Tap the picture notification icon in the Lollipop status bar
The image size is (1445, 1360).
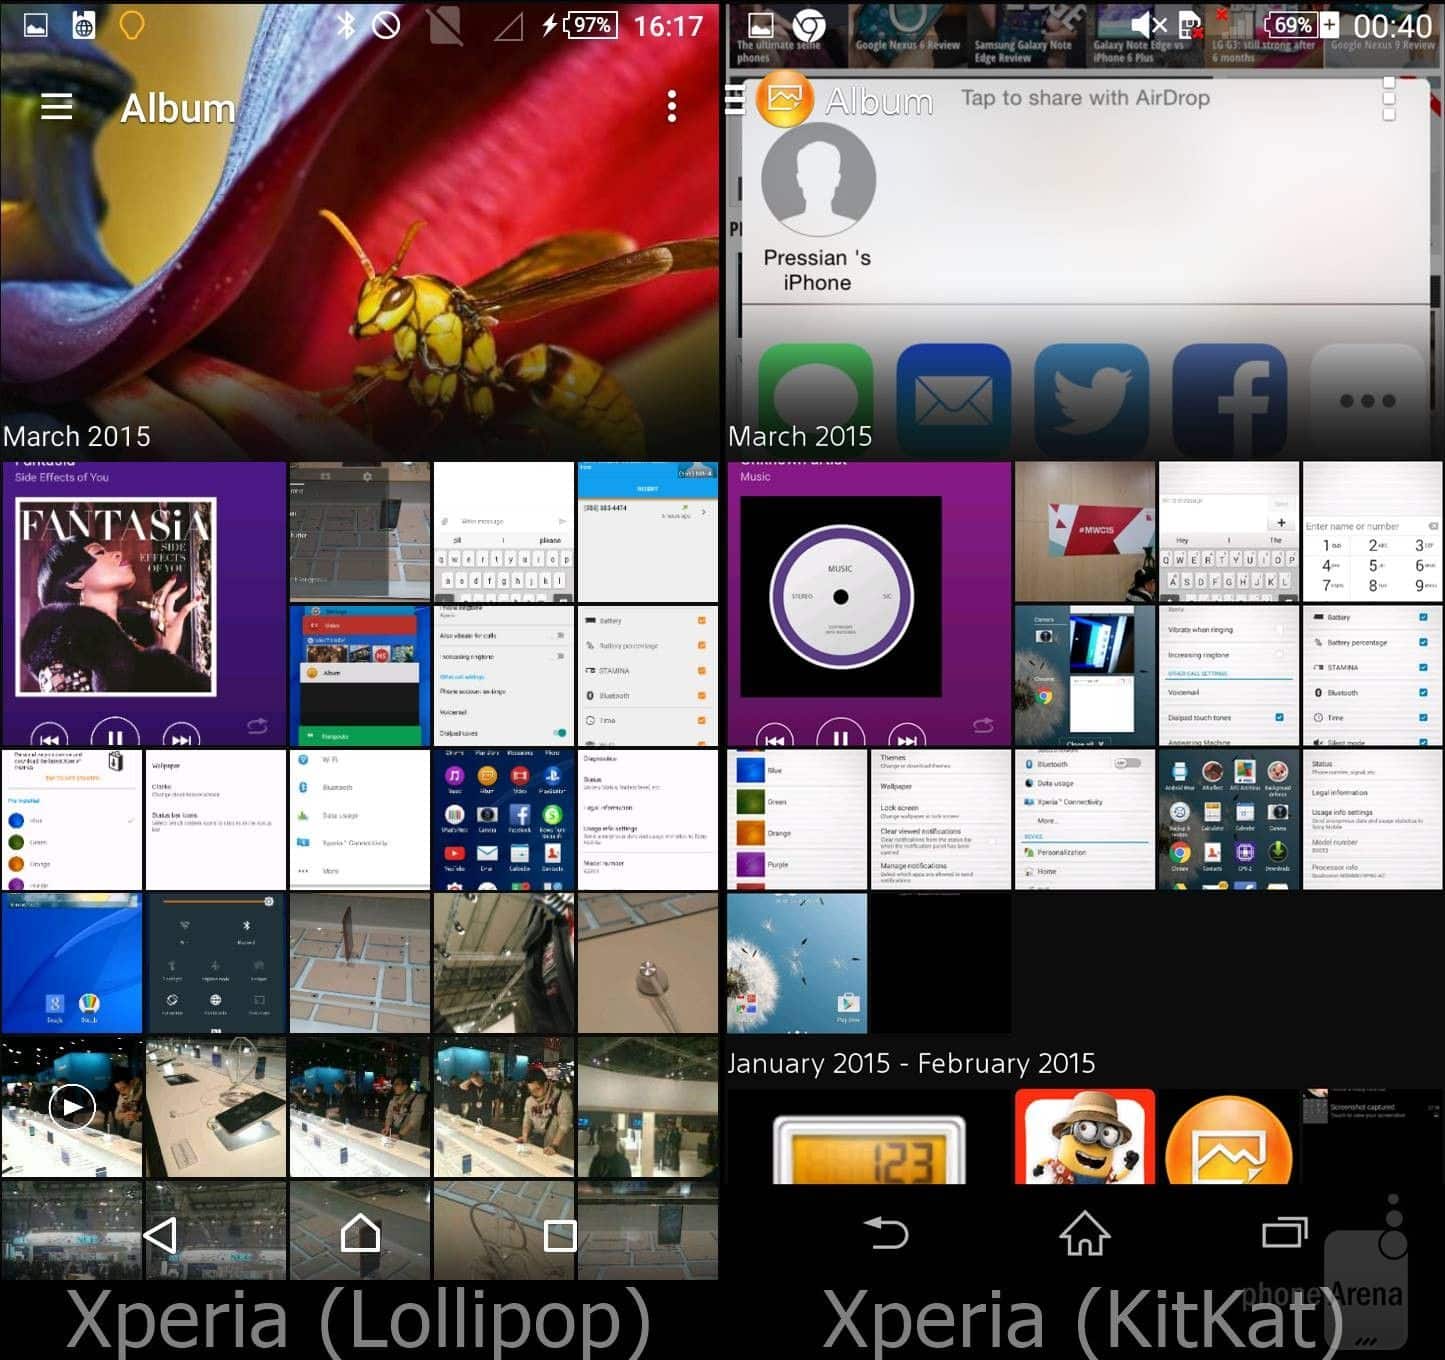[x=36, y=26]
